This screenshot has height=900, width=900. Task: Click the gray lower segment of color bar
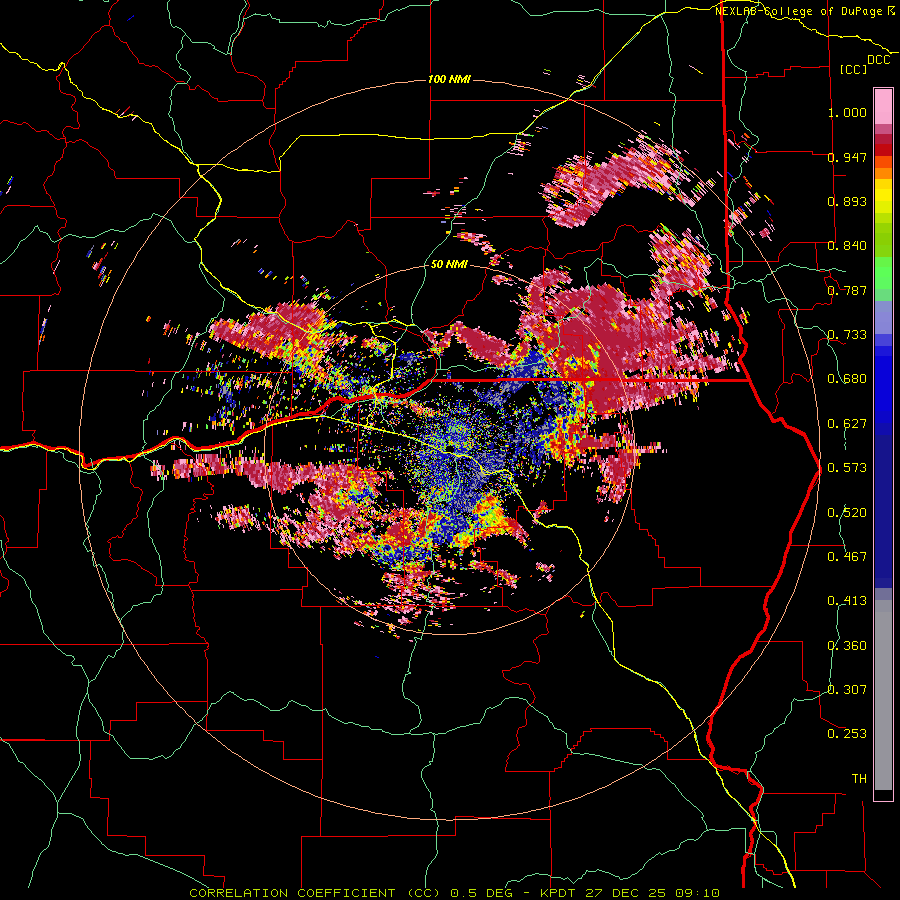pyautogui.click(x=883, y=695)
